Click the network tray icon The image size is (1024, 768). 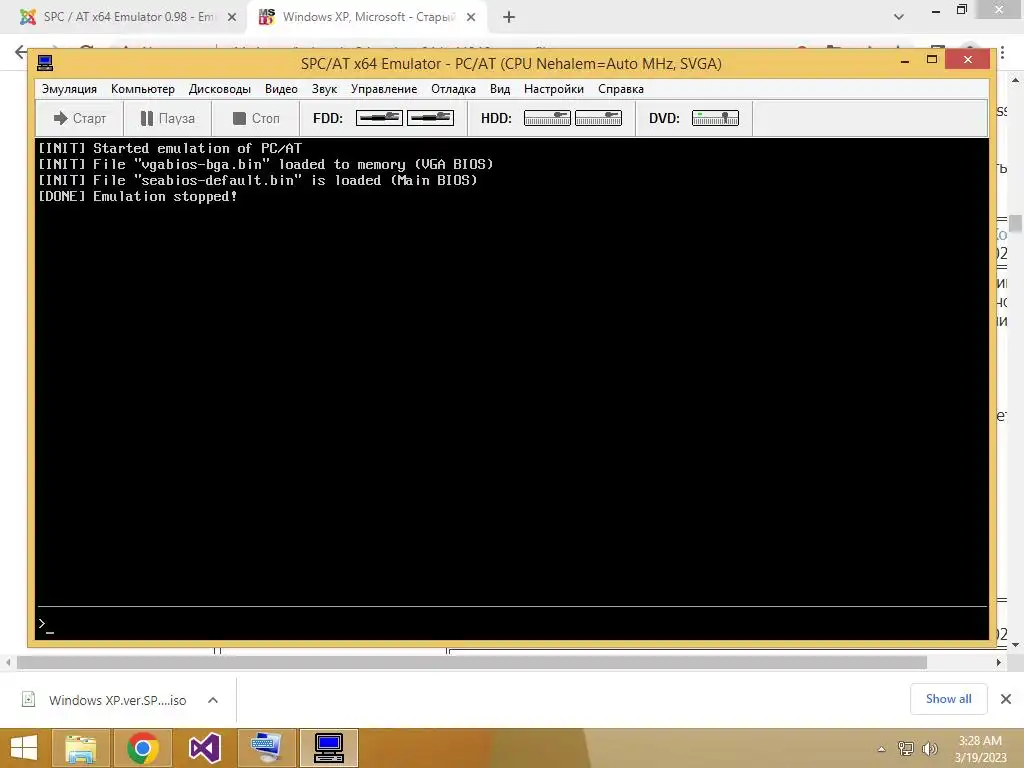tap(906, 749)
